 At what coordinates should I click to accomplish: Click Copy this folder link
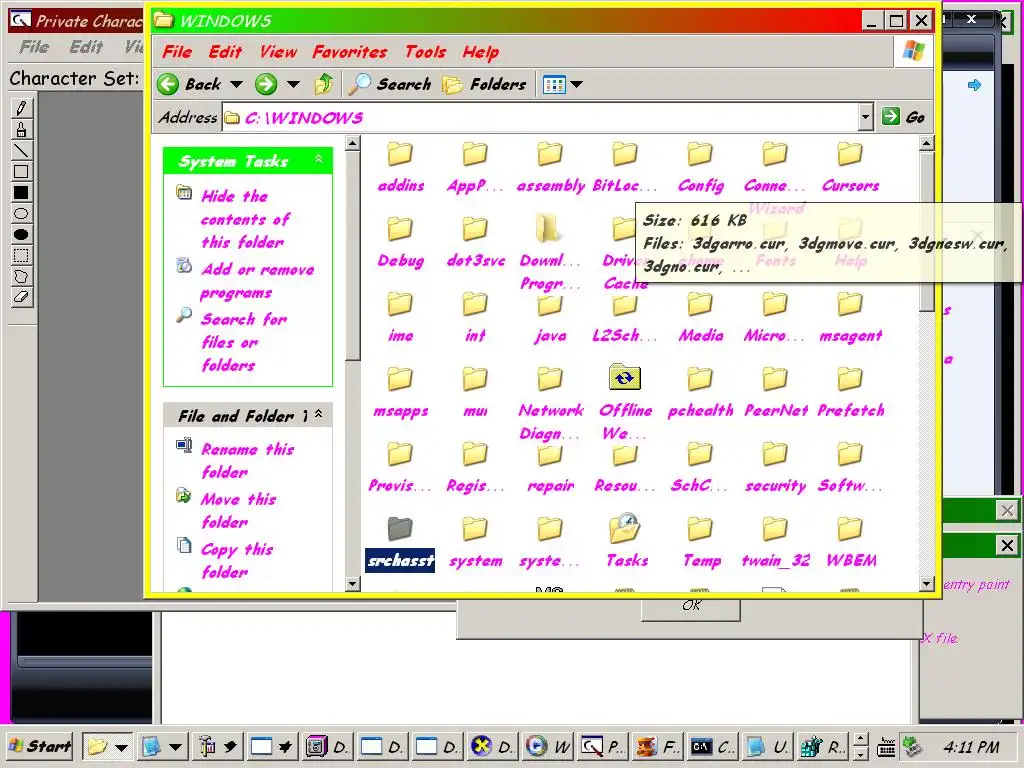pyautogui.click(x=236, y=560)
